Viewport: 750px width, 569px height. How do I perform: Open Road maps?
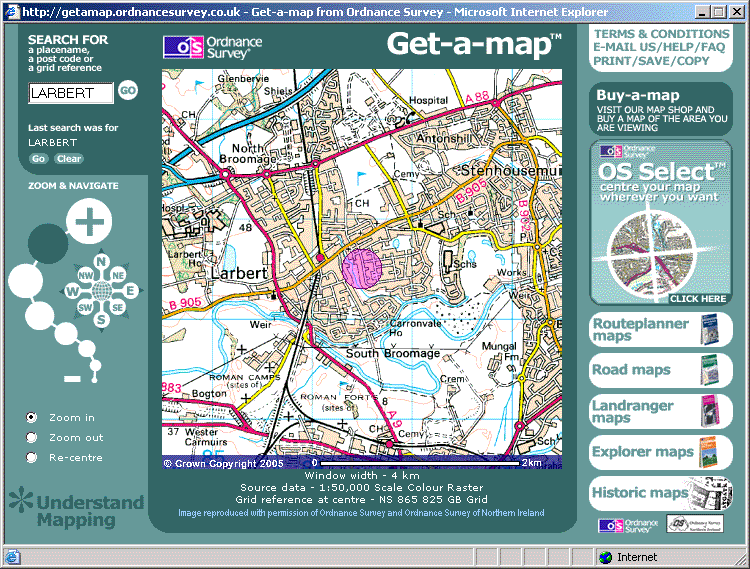661,370
